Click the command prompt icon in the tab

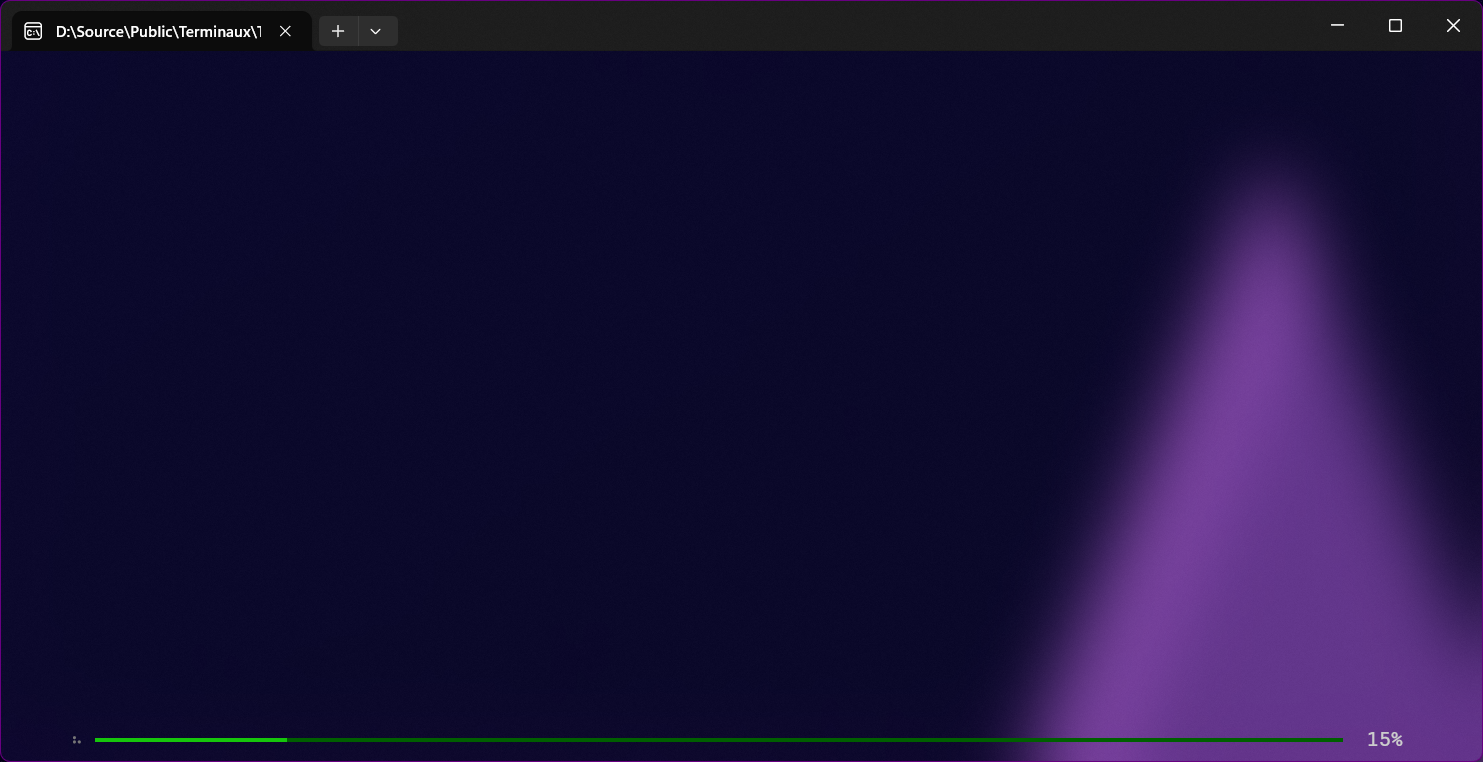tap(33, 31)
